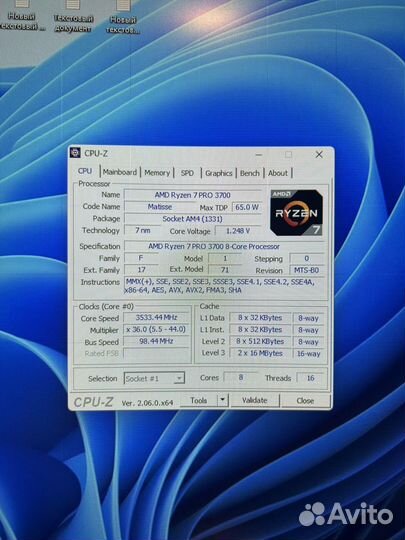Click the 3533.44 MHz core speed value

156,317
